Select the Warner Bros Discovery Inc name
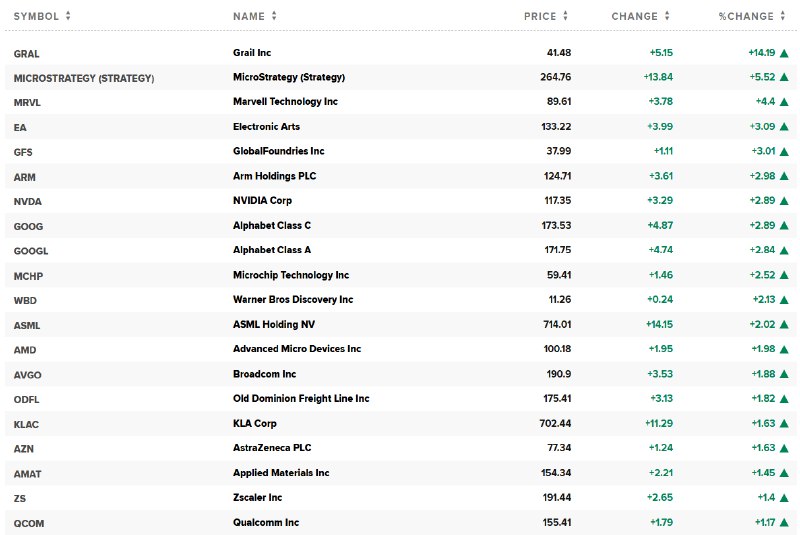800x535 pixels. click(x=293, y=299)
